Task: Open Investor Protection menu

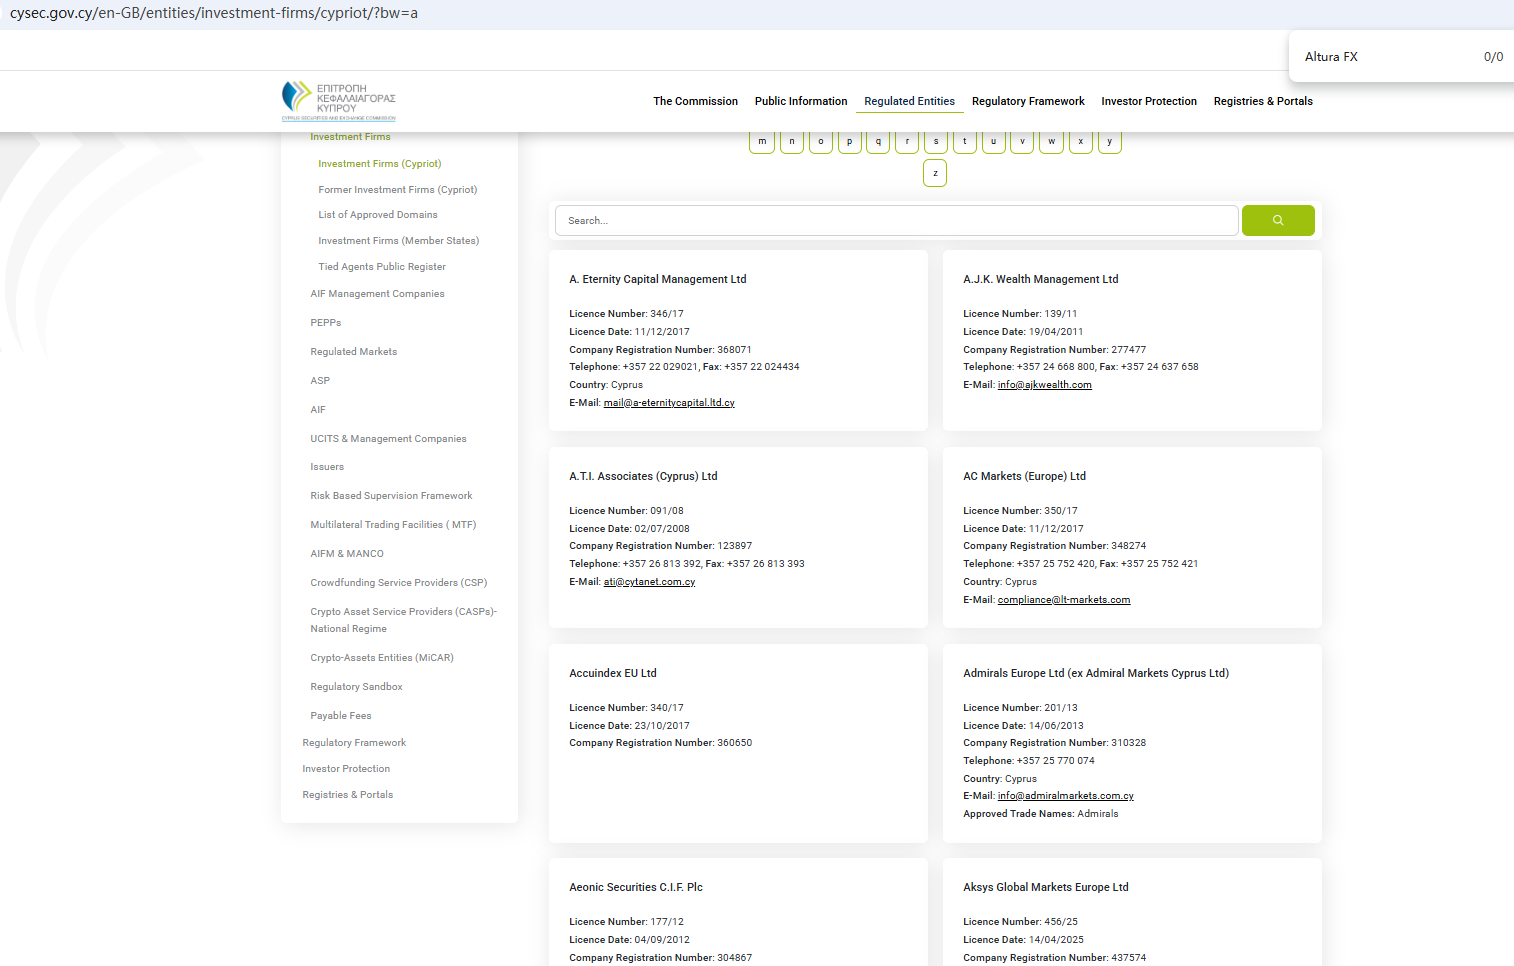Action: click(x=1148, y=101)
